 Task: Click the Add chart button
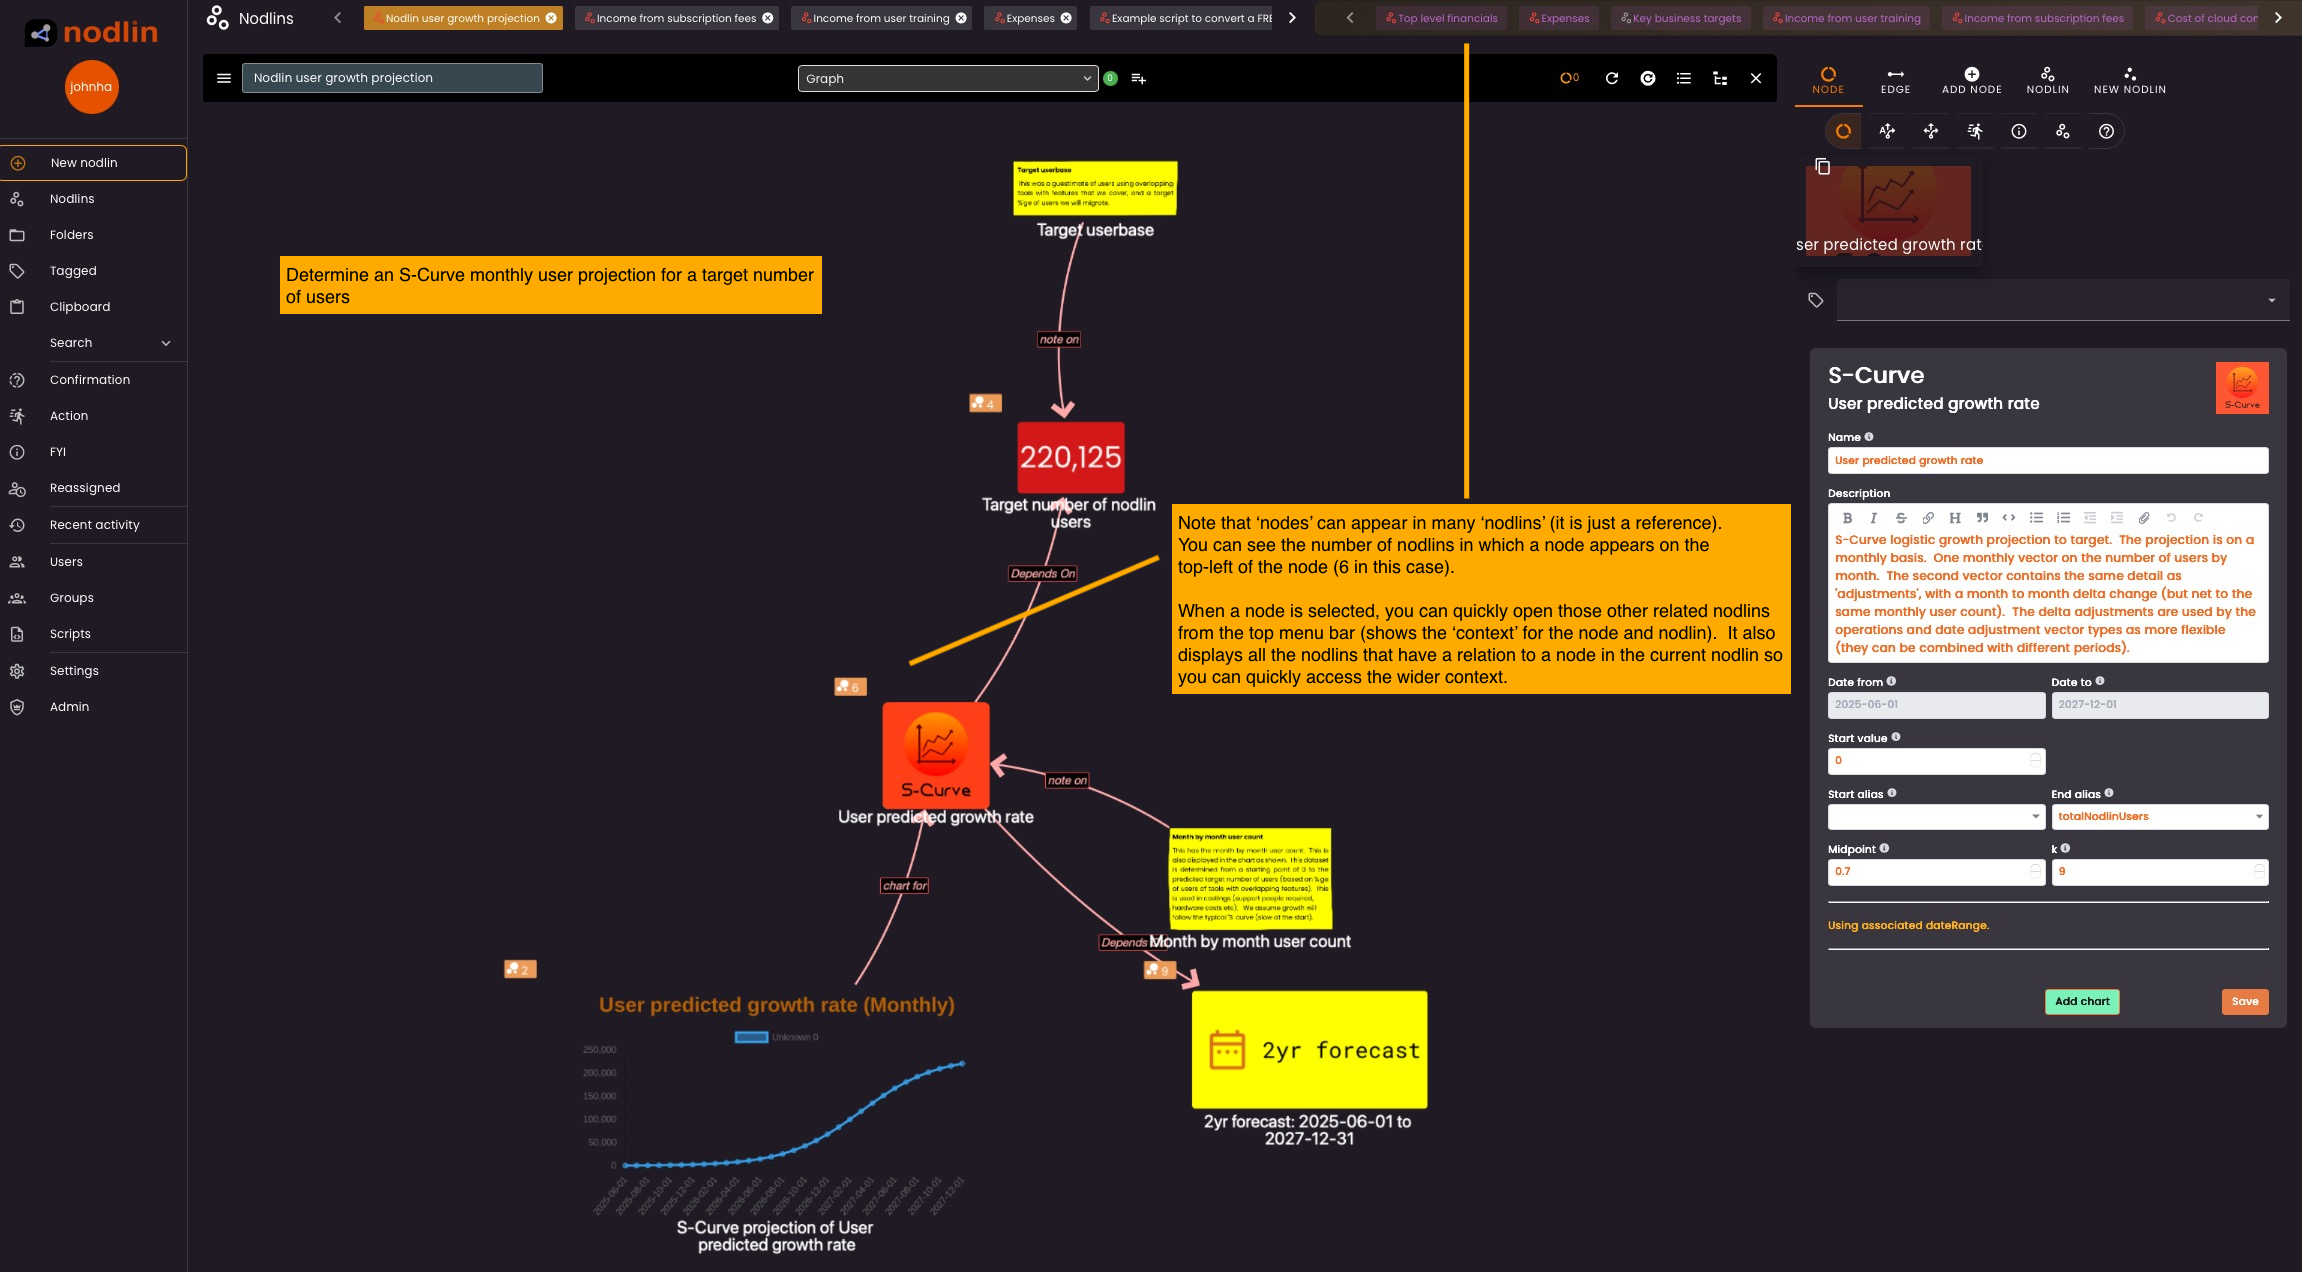[2082, 1001]
